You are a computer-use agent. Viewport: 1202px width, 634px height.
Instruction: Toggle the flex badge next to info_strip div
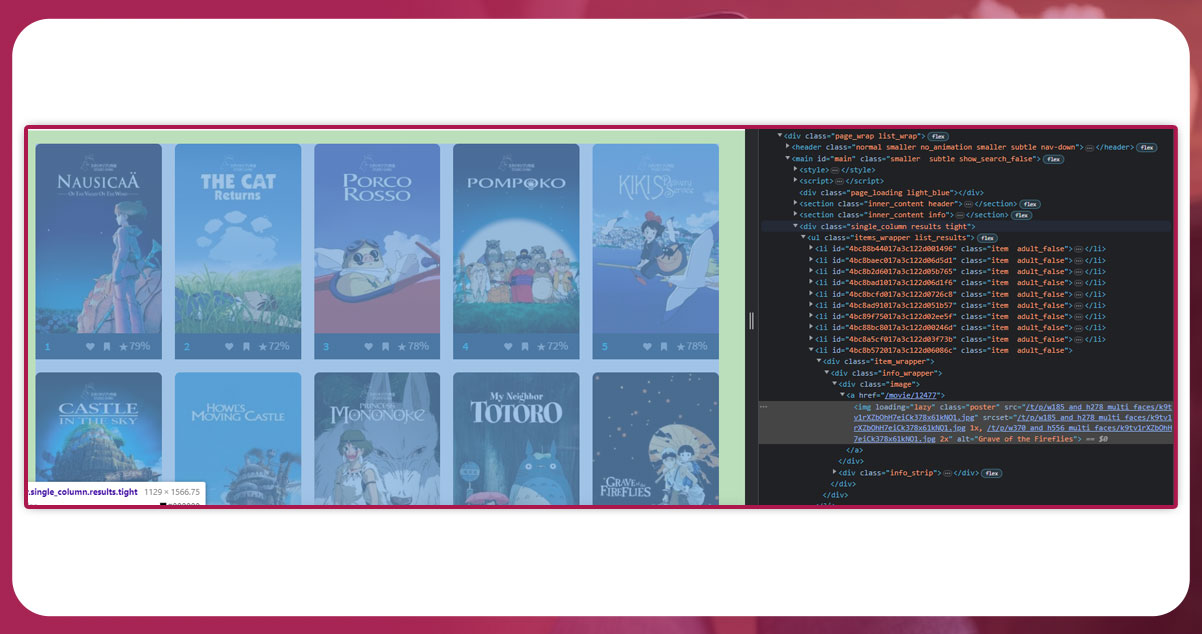(x=992, y=472)
